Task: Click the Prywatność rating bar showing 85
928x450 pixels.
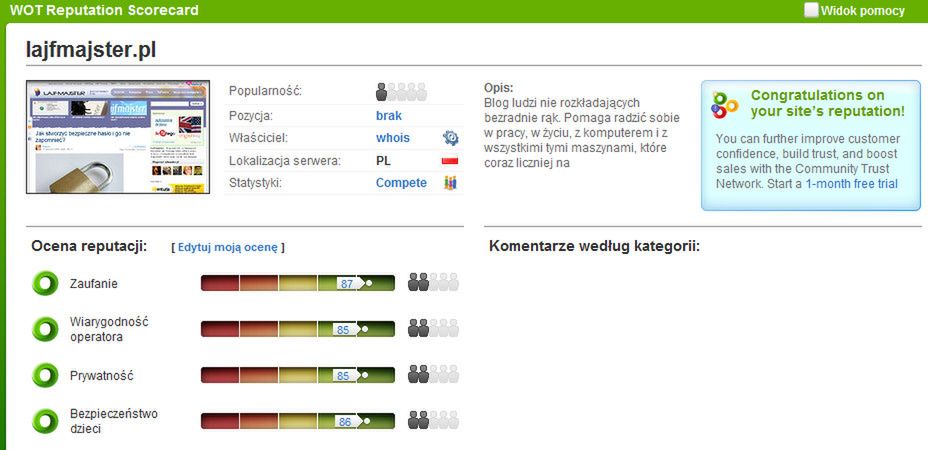Action: [x=298, y=375]
